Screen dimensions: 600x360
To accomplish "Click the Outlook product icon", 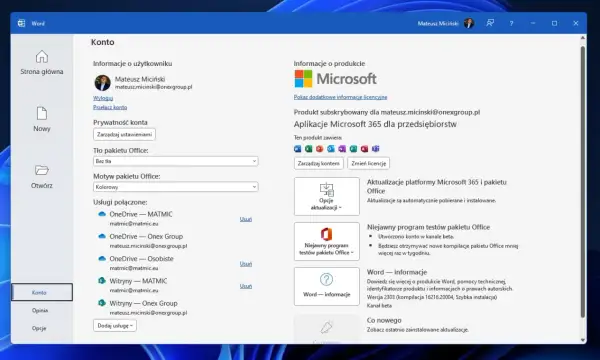I will (331, 149).
